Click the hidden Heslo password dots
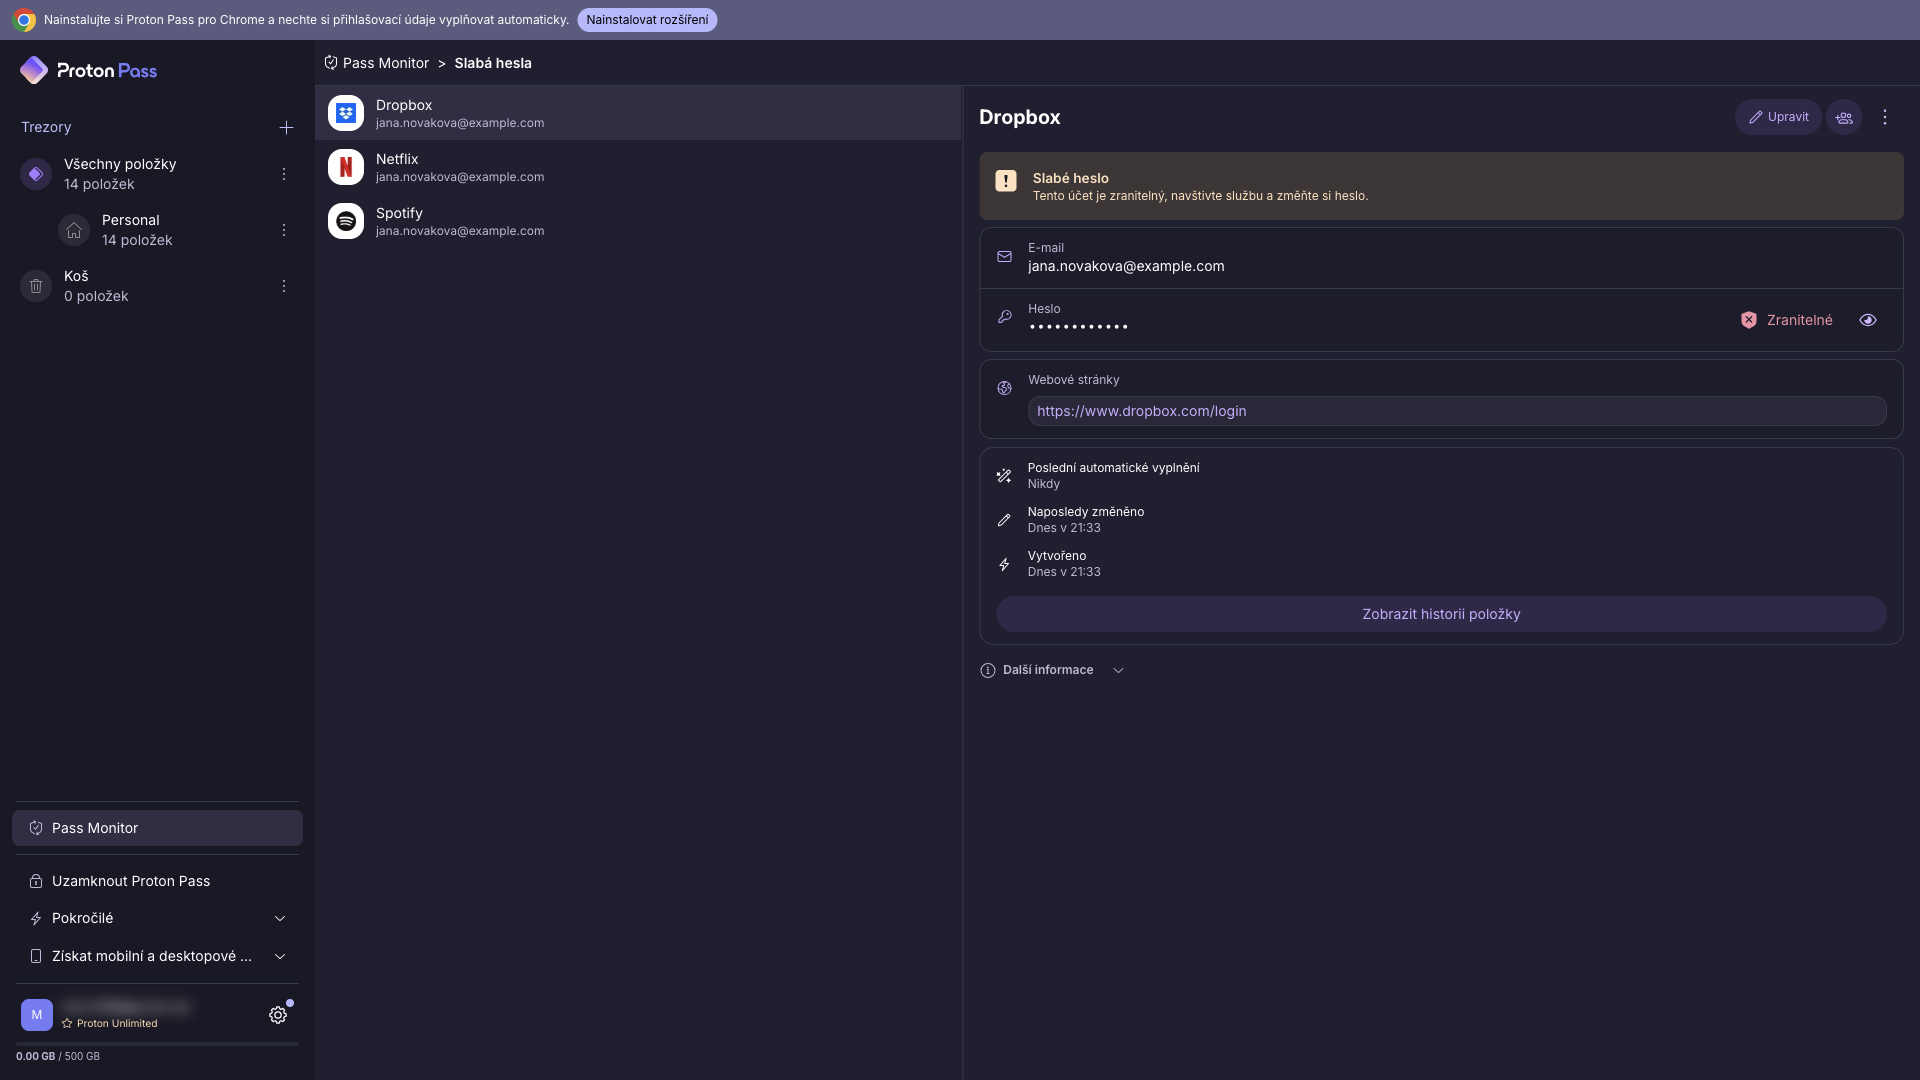 [x=1078, y=327]
